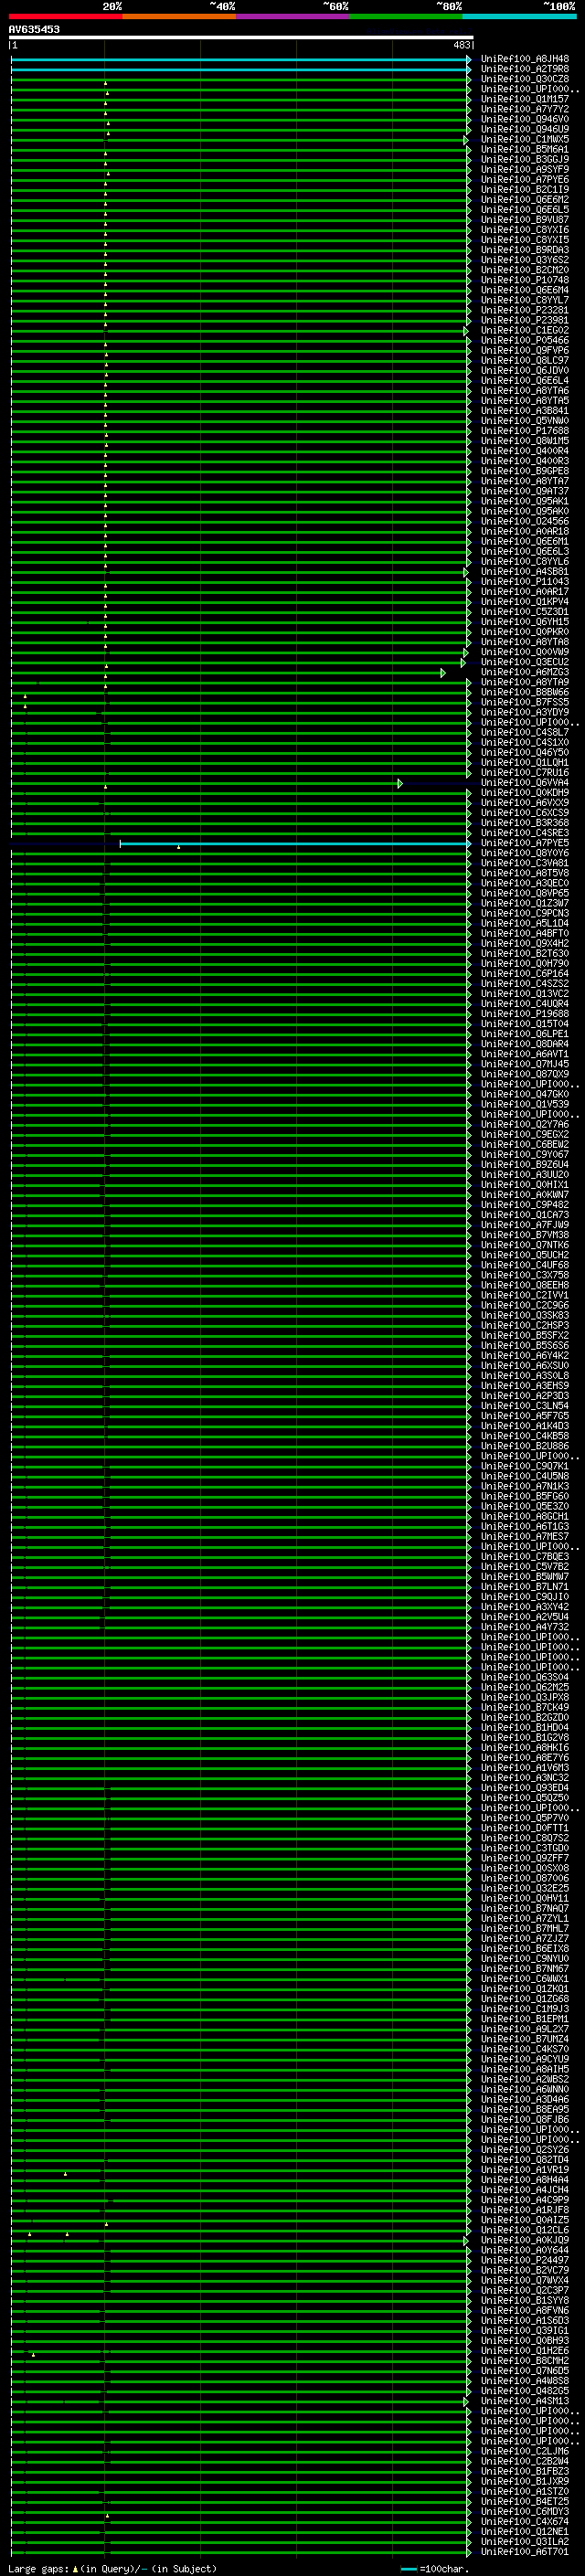Screen dimensions: 585x2576
Task: Select the UniRef100_A8H4A4 label
Action: pos(524,2179)
